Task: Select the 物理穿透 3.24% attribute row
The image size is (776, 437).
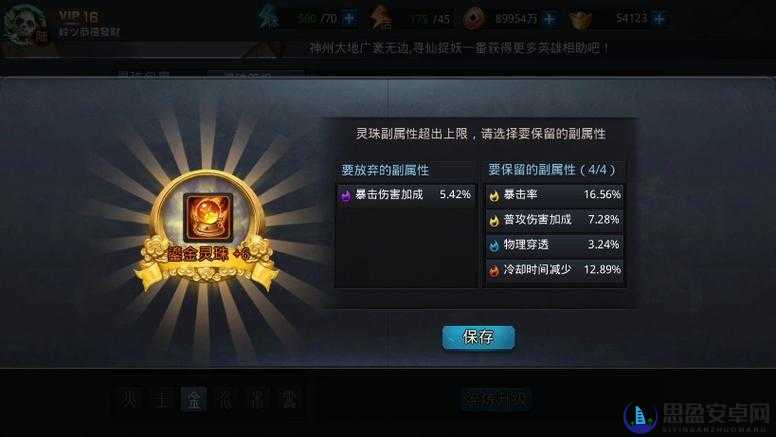Action: click(x=555, y=244)
